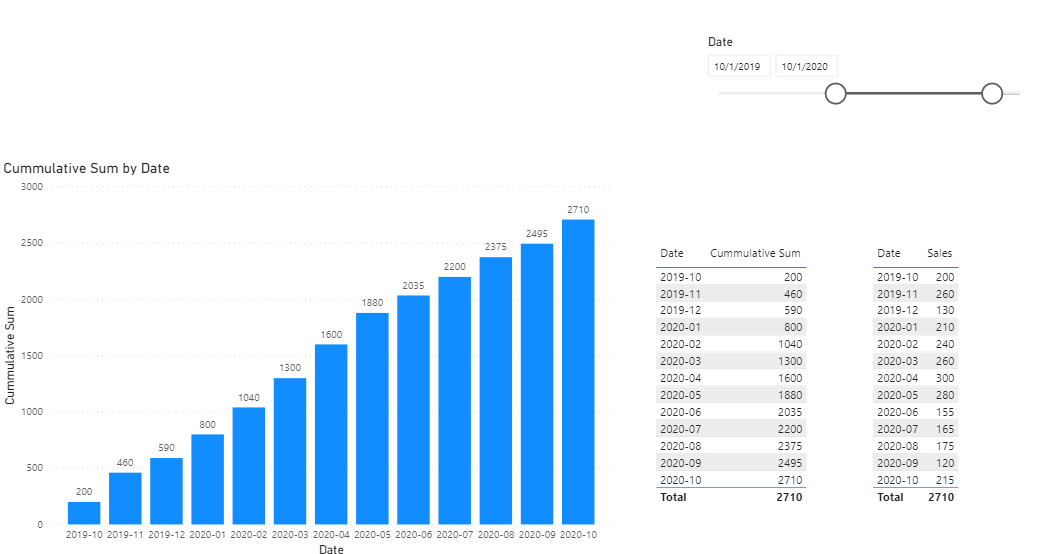Click 2020-01 in the Sales table
1063x554 pixels.
pyautogui.click(x=898, y=327)
